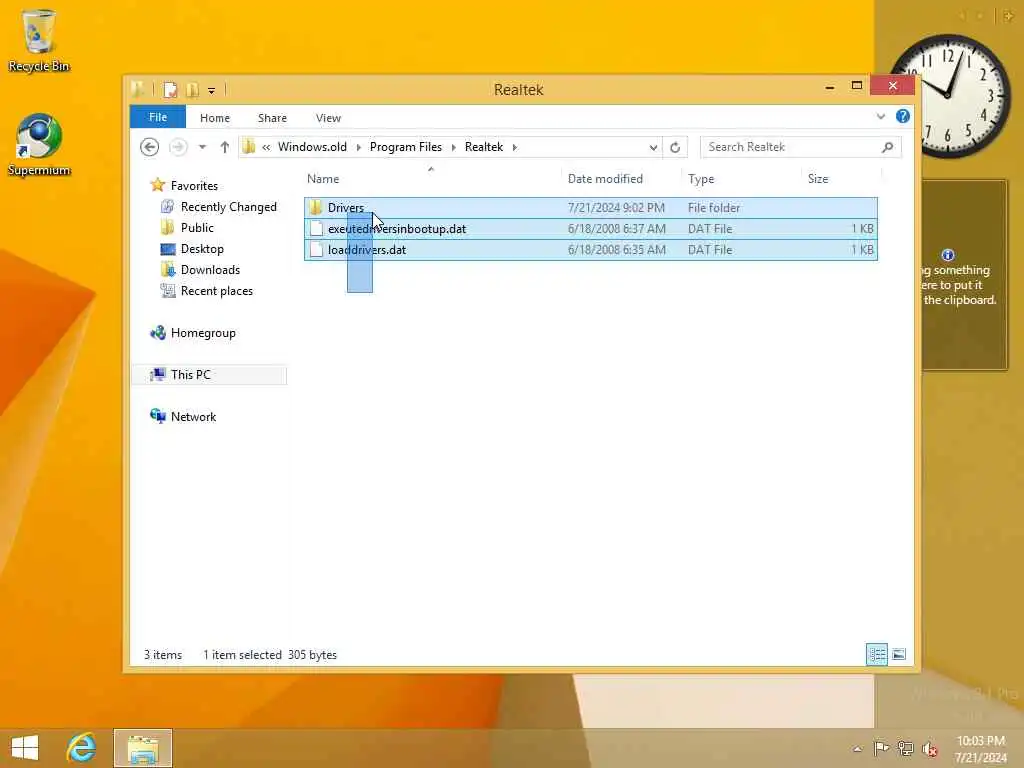Click File Explorer taskbar button

point(143,748)
